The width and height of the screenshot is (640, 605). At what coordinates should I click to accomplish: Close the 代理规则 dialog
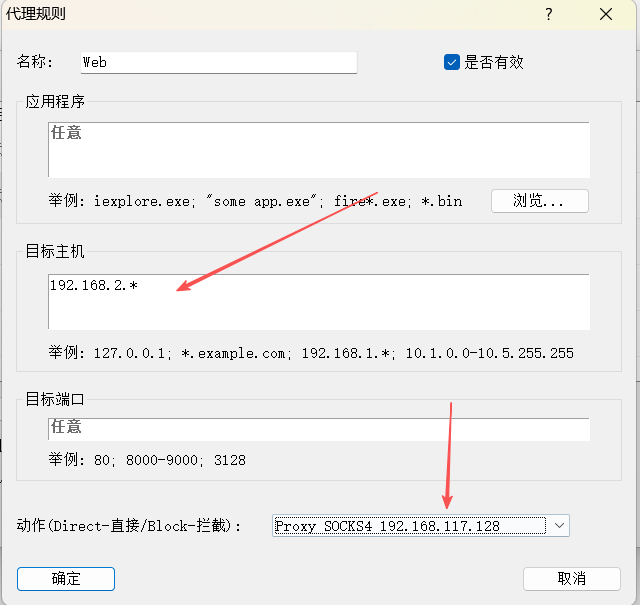click(x=606, y=14)
